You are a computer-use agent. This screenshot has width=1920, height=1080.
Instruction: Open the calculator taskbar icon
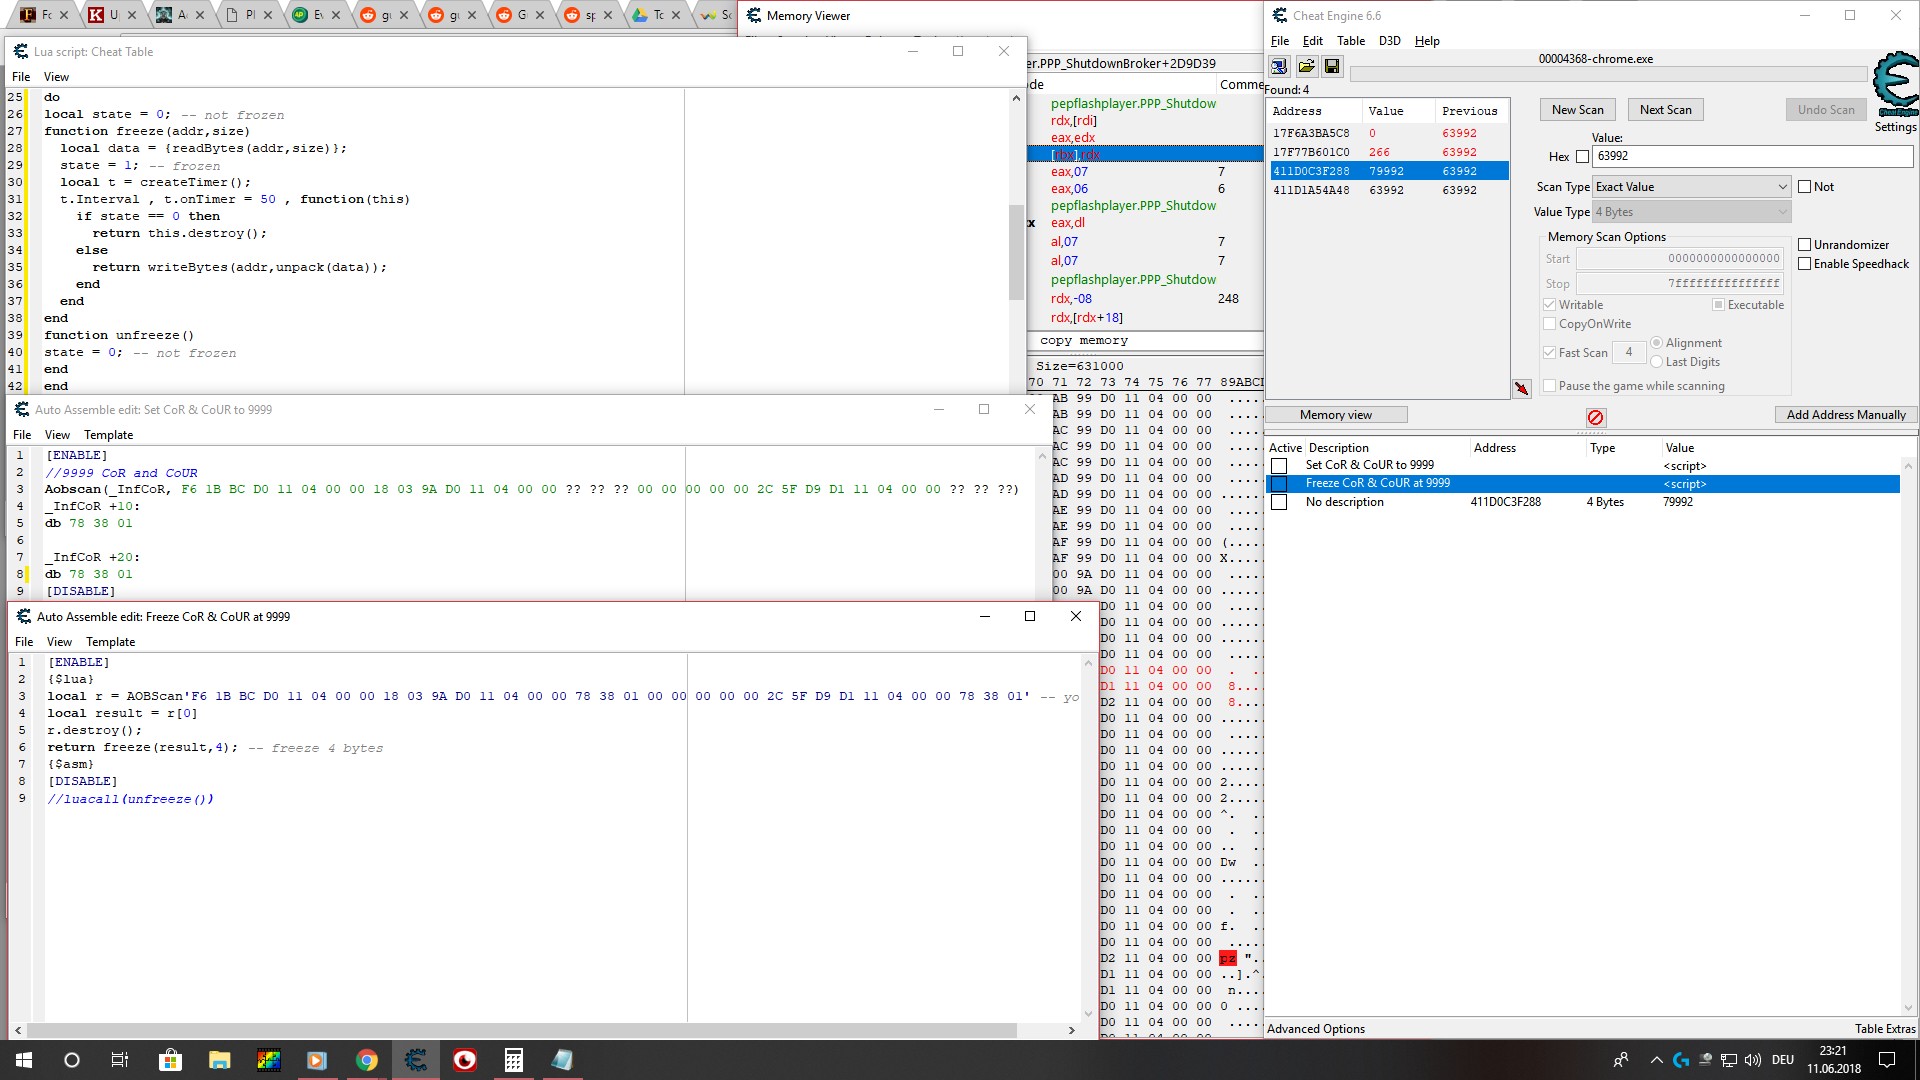point(513,1060)
